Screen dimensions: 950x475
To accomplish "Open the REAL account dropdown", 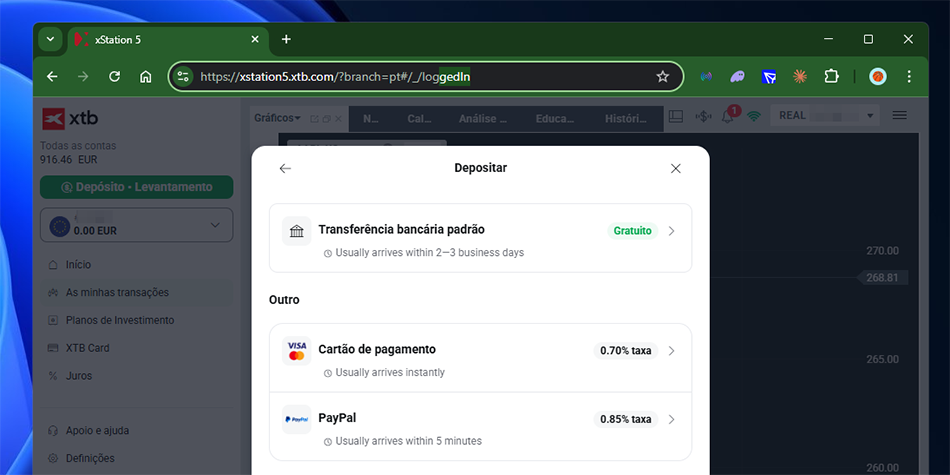I will pos(825,115).
